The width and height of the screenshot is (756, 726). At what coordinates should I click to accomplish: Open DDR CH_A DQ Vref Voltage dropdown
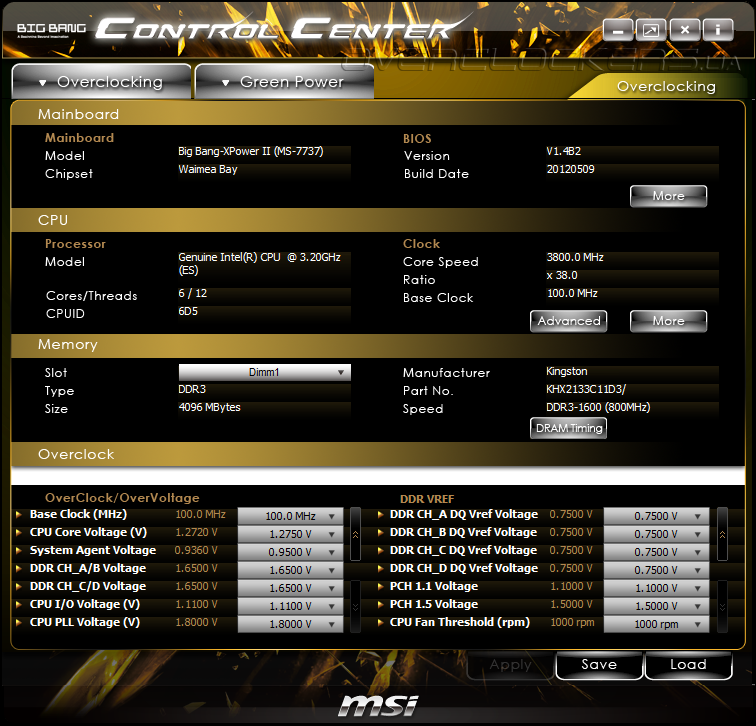tap(656, 516)
